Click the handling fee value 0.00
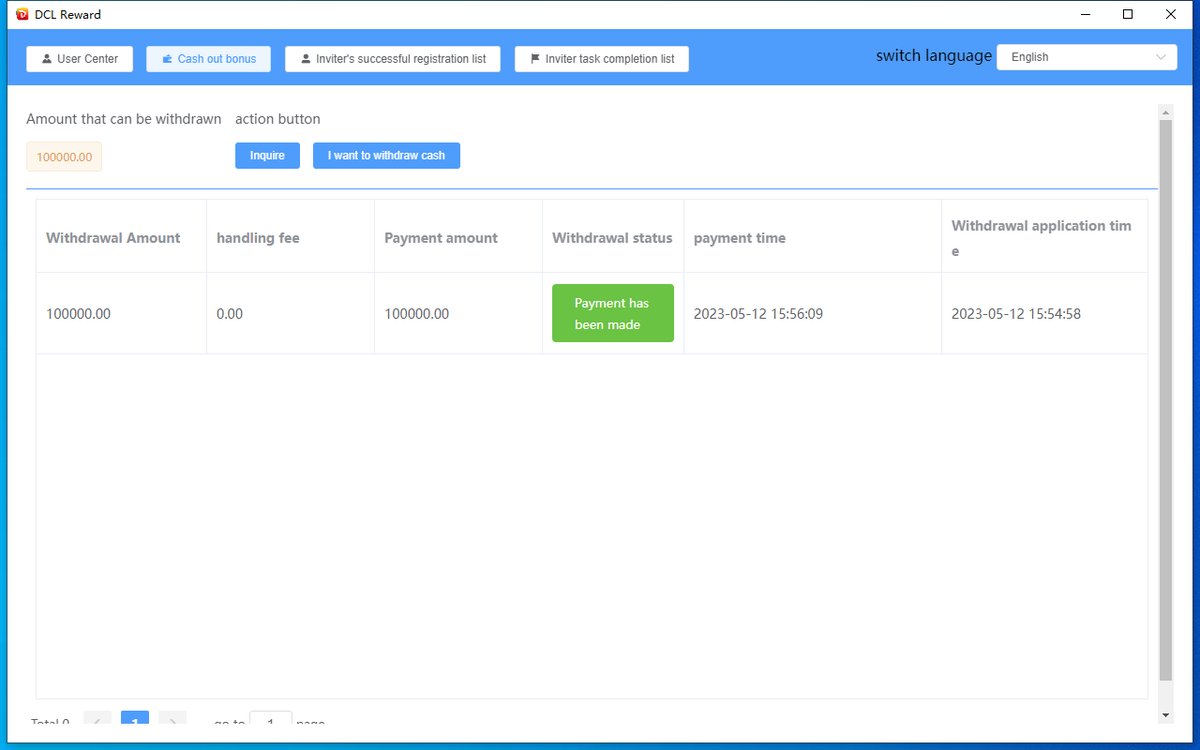Screen dimensions: 1200x750 230,314
